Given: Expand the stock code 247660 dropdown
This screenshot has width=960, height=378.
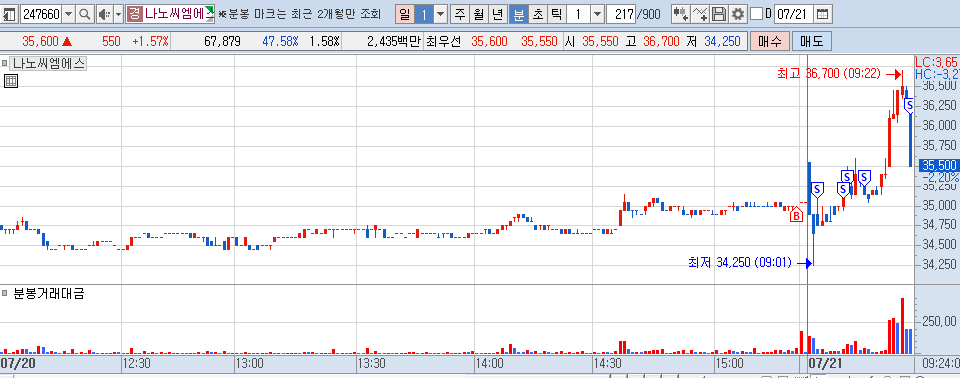Looking at the screenshot, I should pos(69,13).
